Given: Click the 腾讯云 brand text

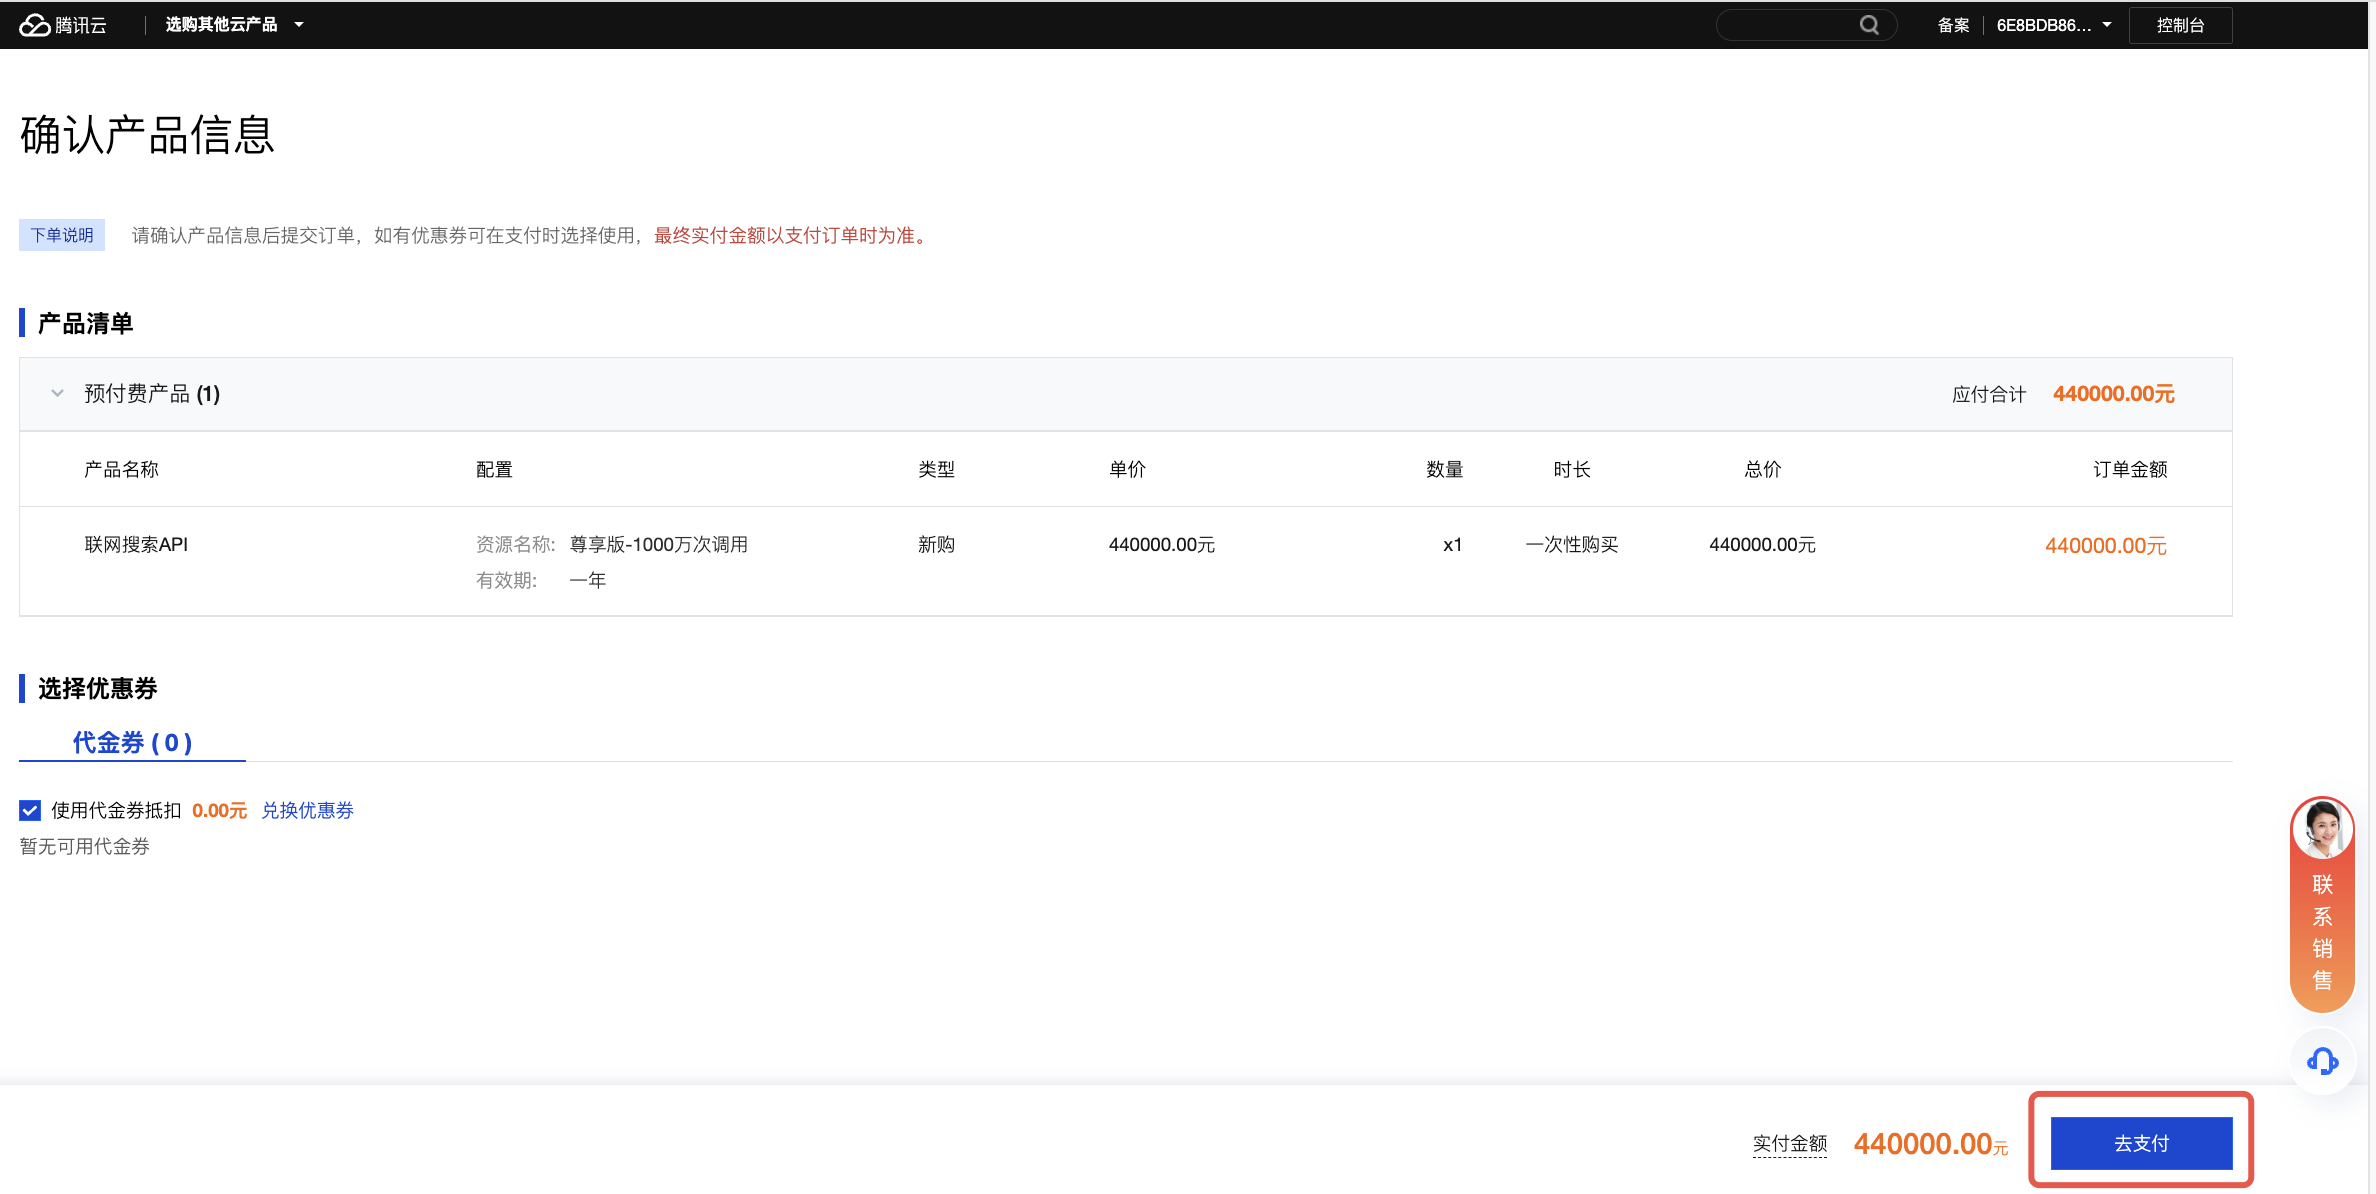Looking at the screenshot, I should click(81, 25).
